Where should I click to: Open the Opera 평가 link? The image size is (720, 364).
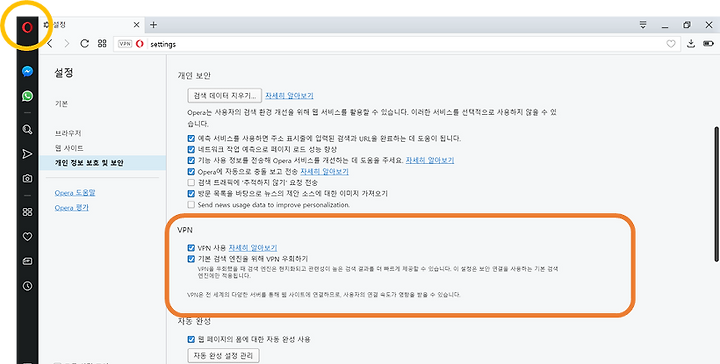point(72,207)
